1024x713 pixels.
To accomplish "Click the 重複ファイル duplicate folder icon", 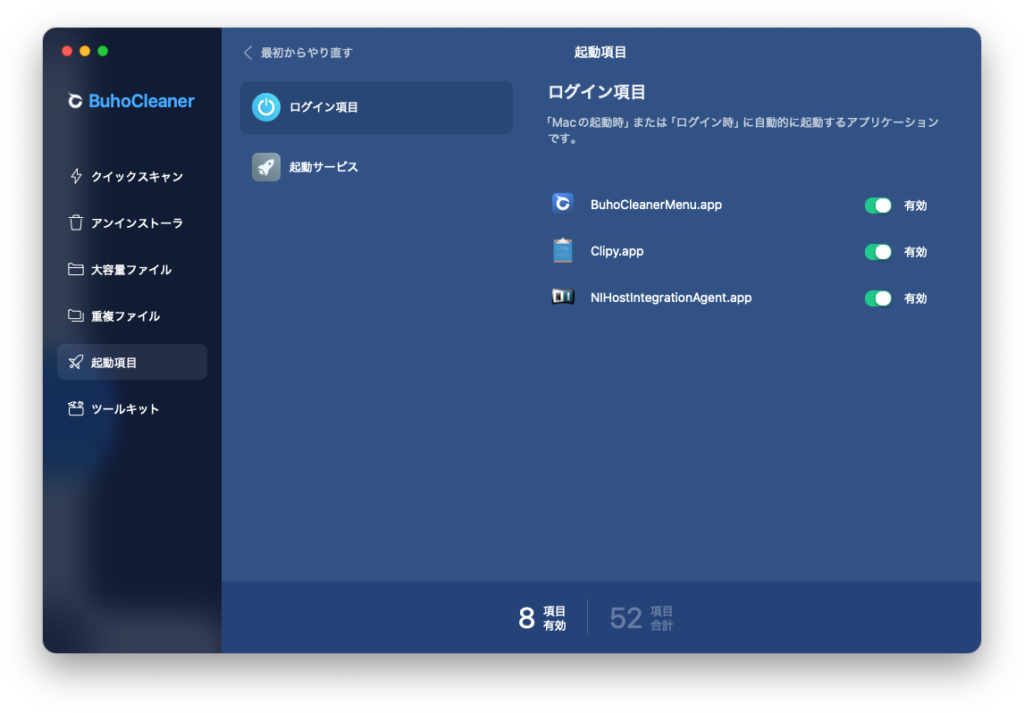I will tap(76, 315).
